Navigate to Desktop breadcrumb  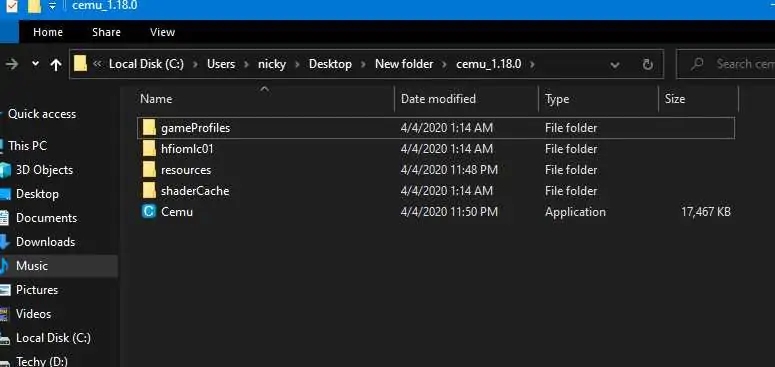[x=330, y=64]
